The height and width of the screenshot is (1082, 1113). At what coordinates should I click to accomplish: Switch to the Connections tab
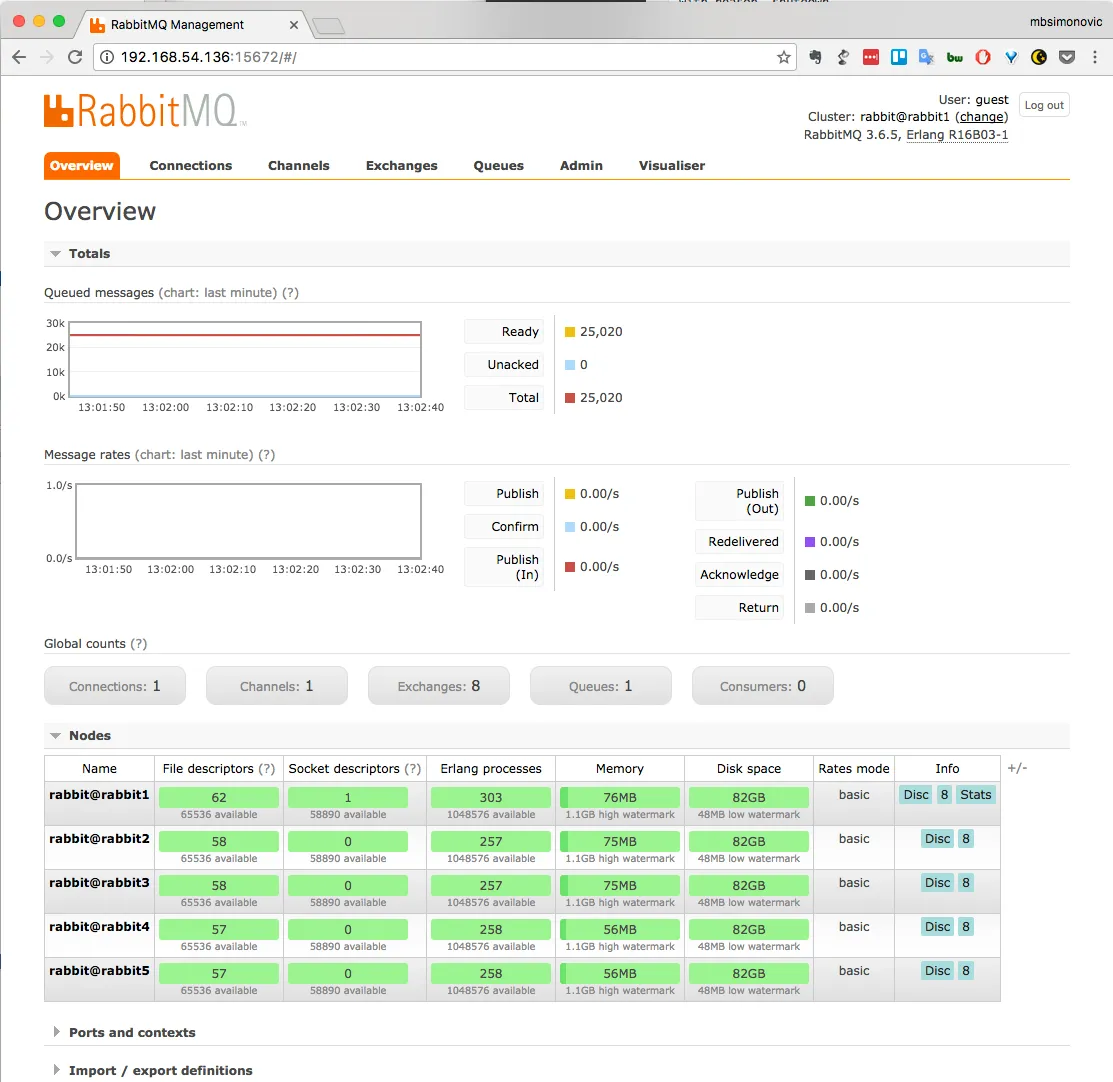tap(190, 165)
